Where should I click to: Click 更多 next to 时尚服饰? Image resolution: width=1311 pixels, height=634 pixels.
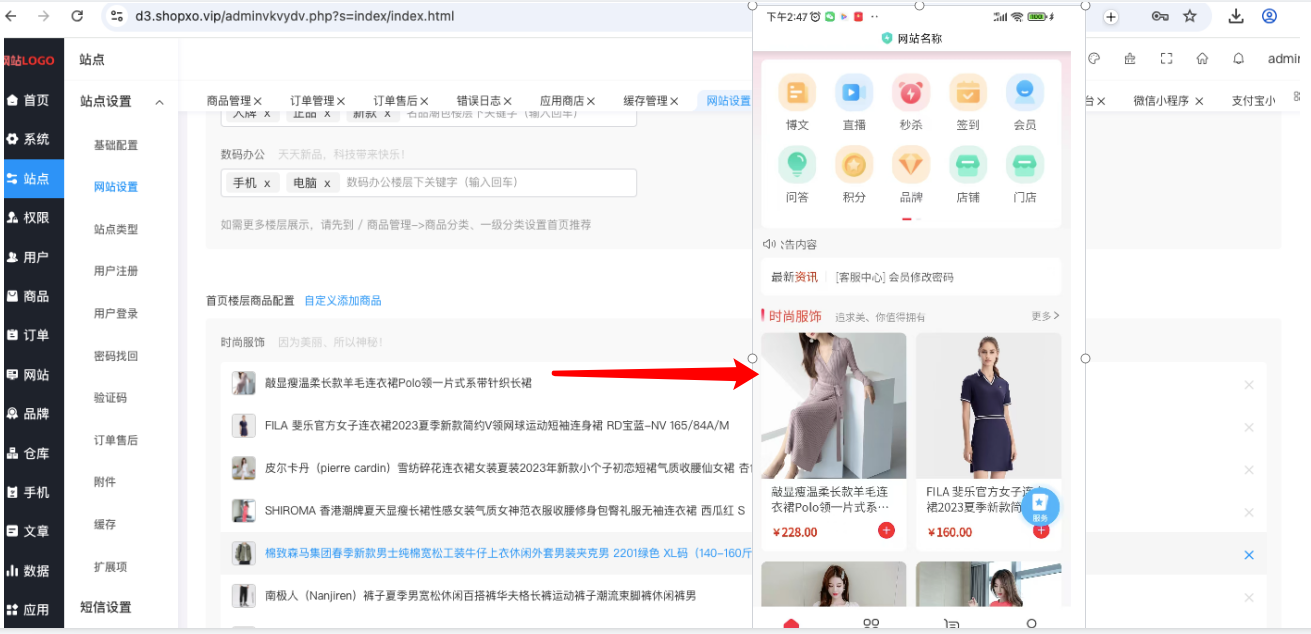coord(1045,316)
